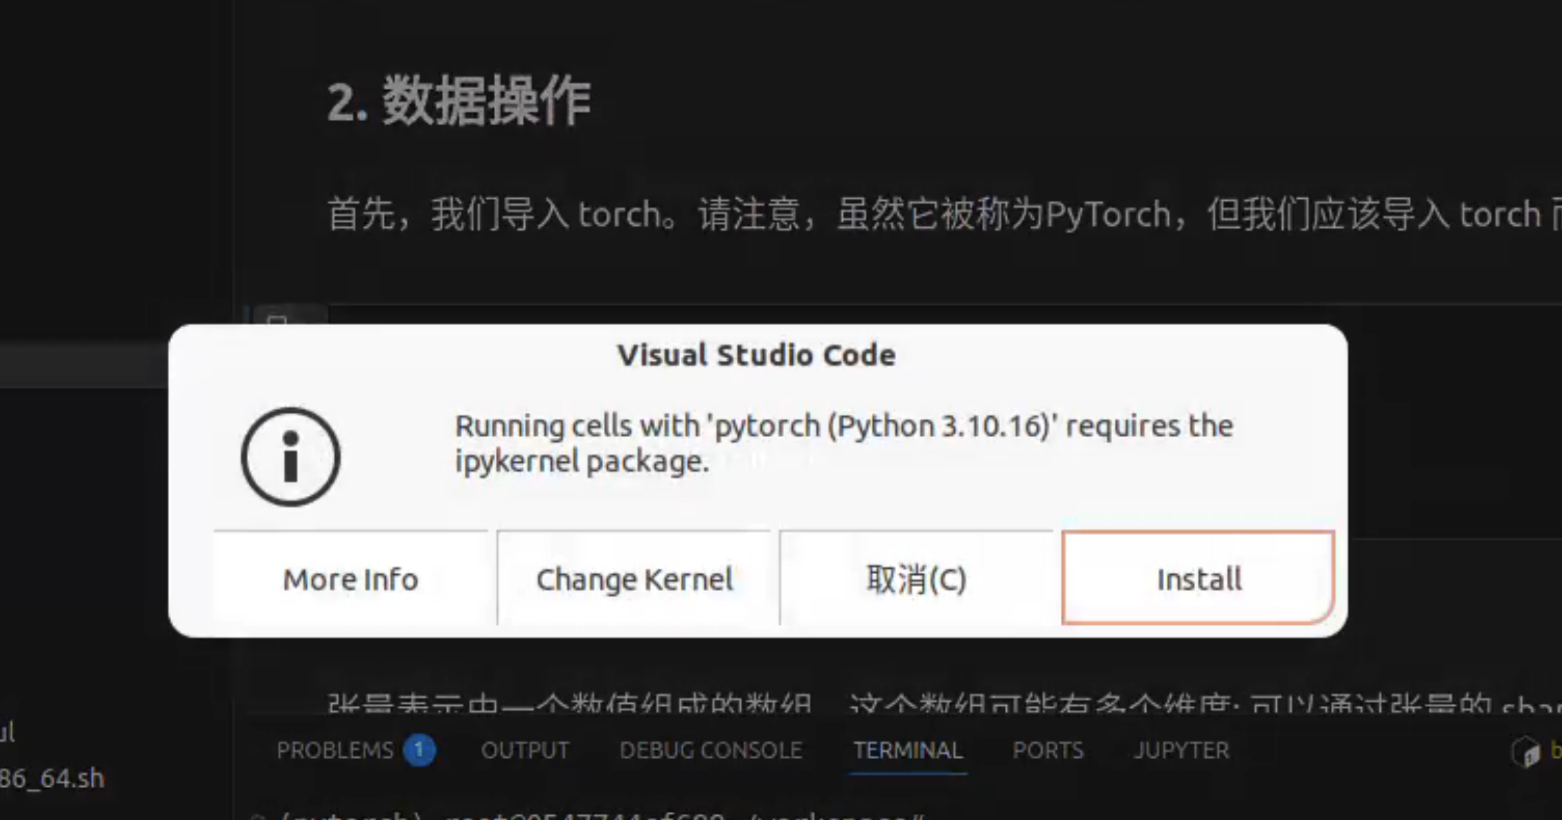The image size is (1562, 820).
Task: Select the TERMINAL tab
Action: (x=908, y=750)
